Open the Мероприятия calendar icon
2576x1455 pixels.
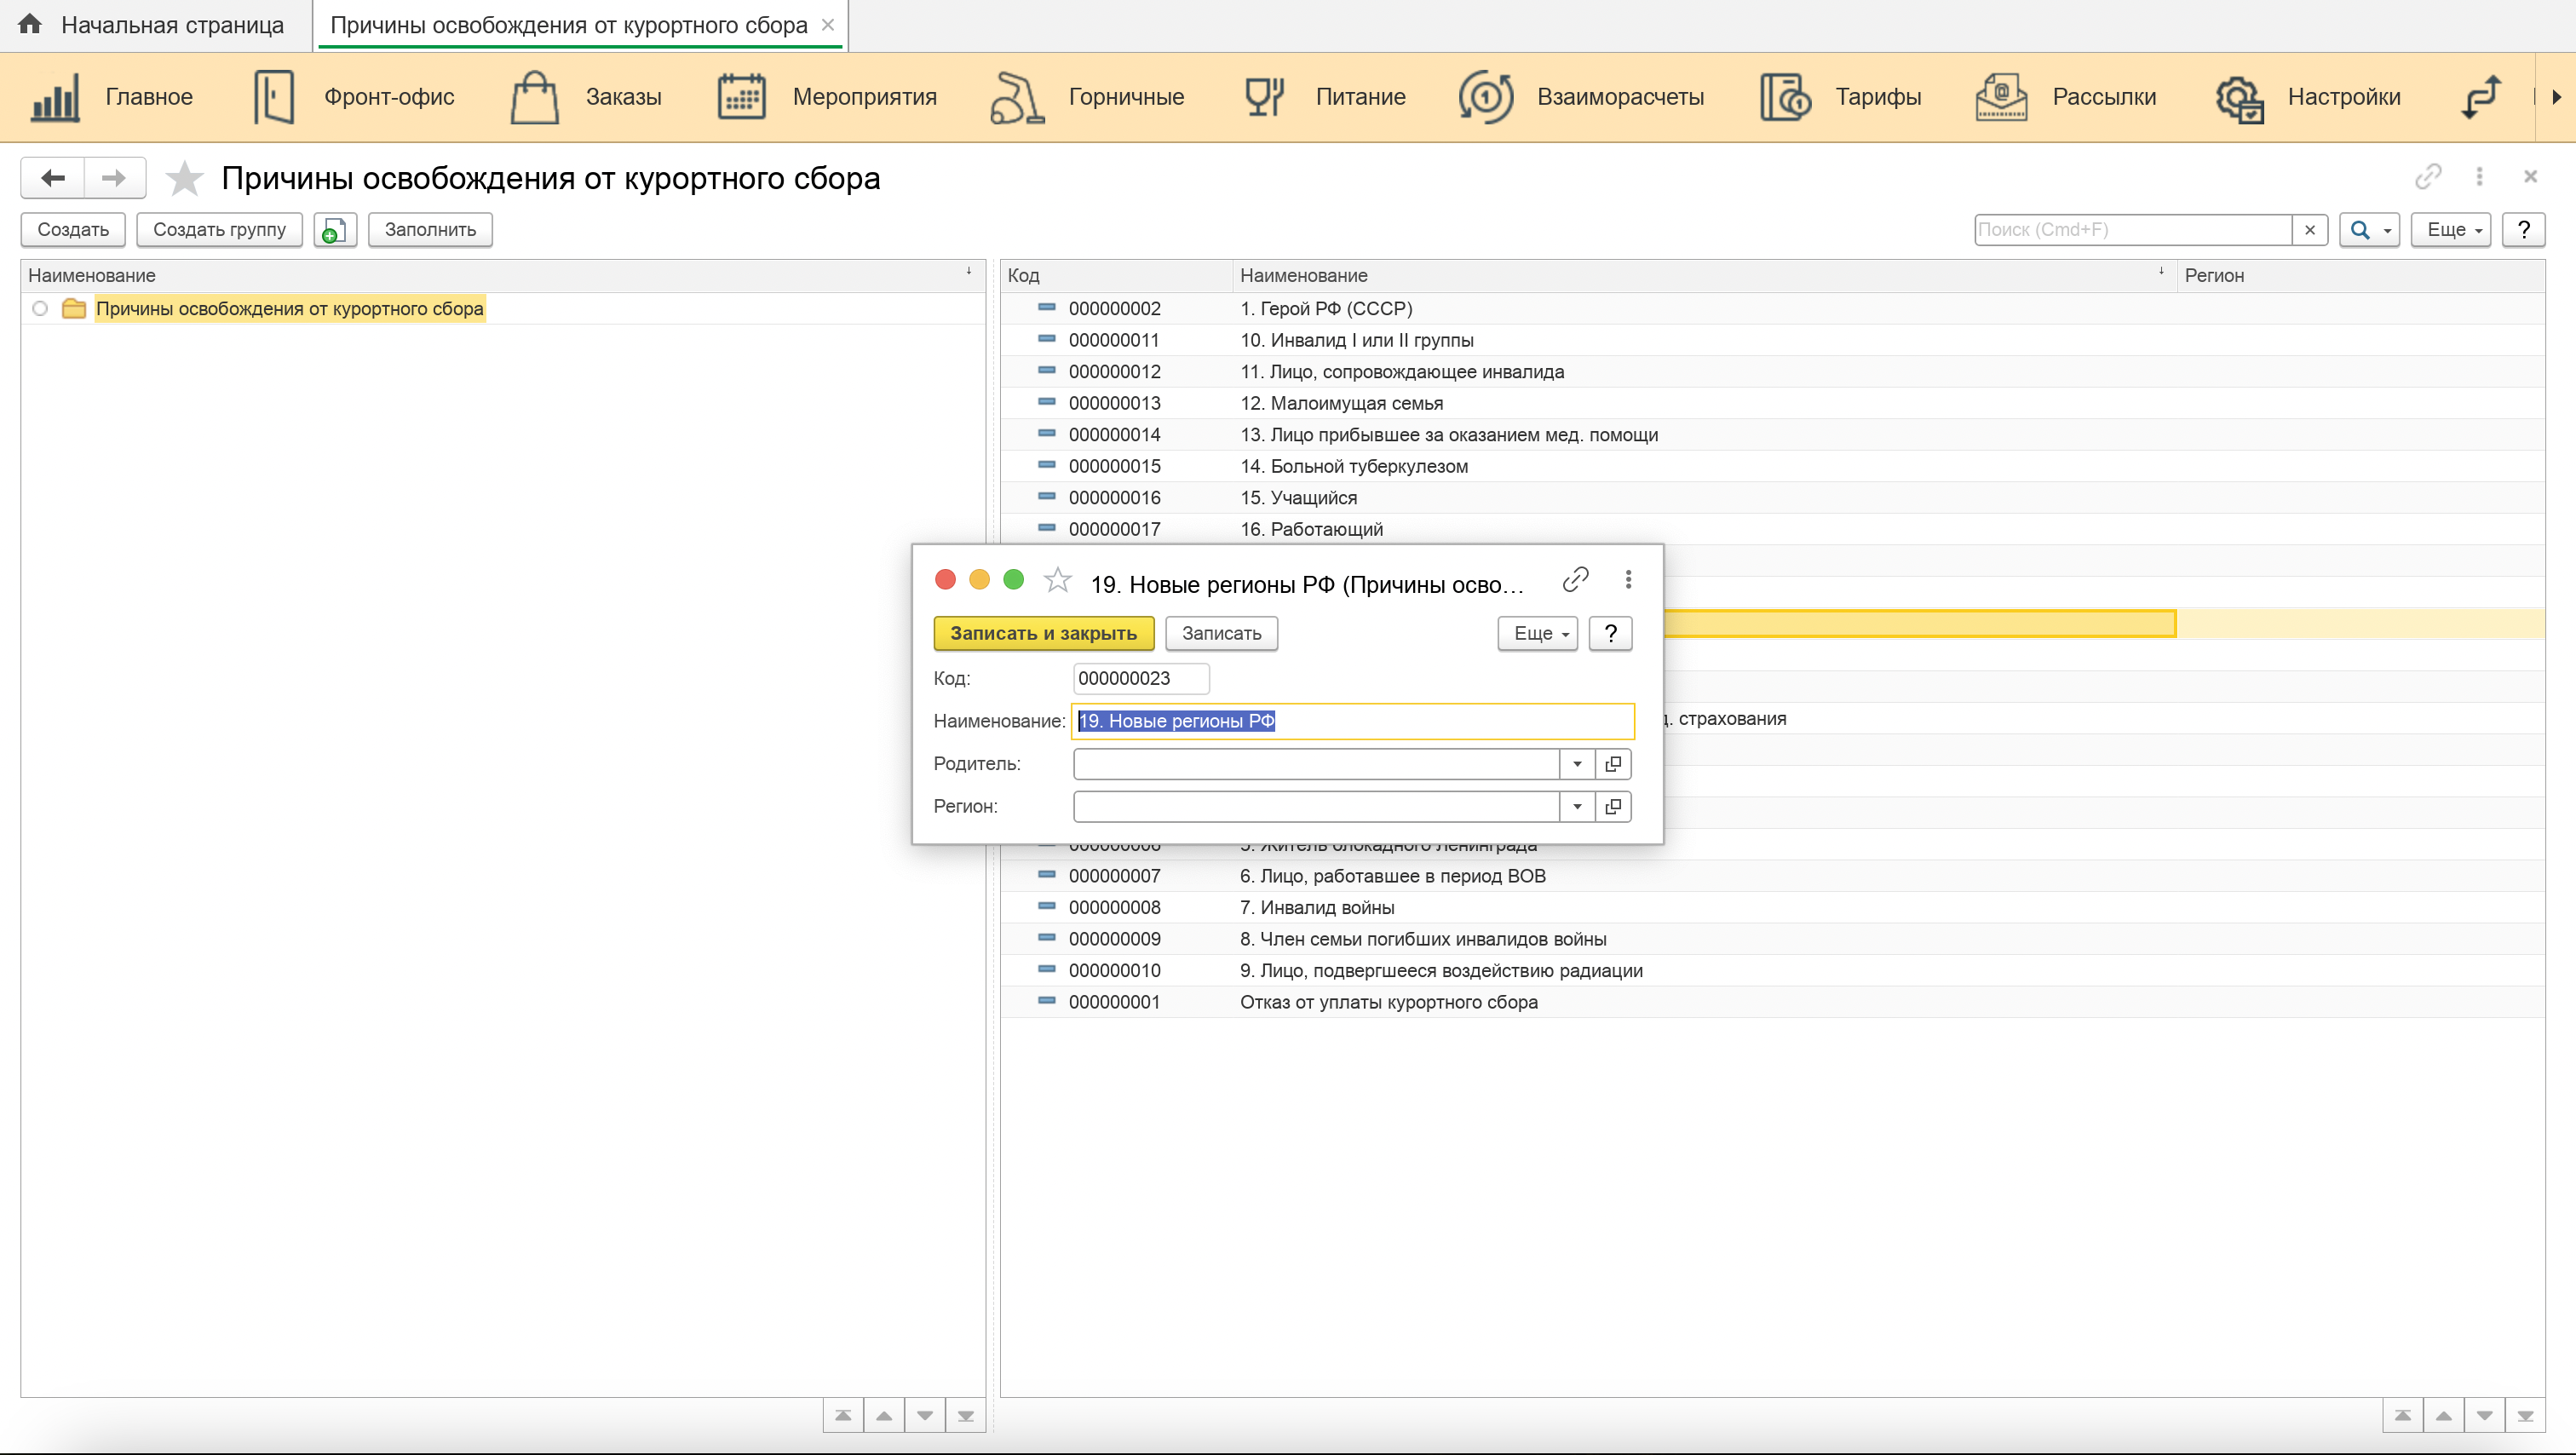click(x=741, y=97)
